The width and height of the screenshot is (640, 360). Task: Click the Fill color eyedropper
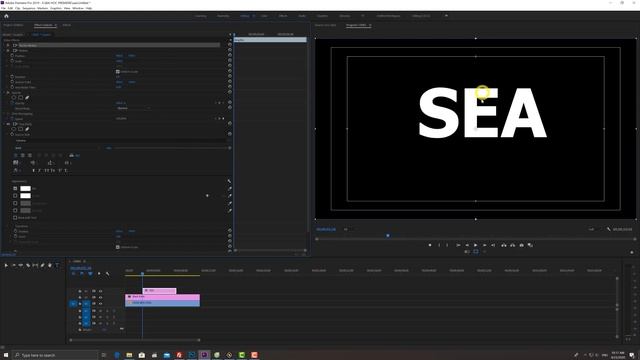229,189
